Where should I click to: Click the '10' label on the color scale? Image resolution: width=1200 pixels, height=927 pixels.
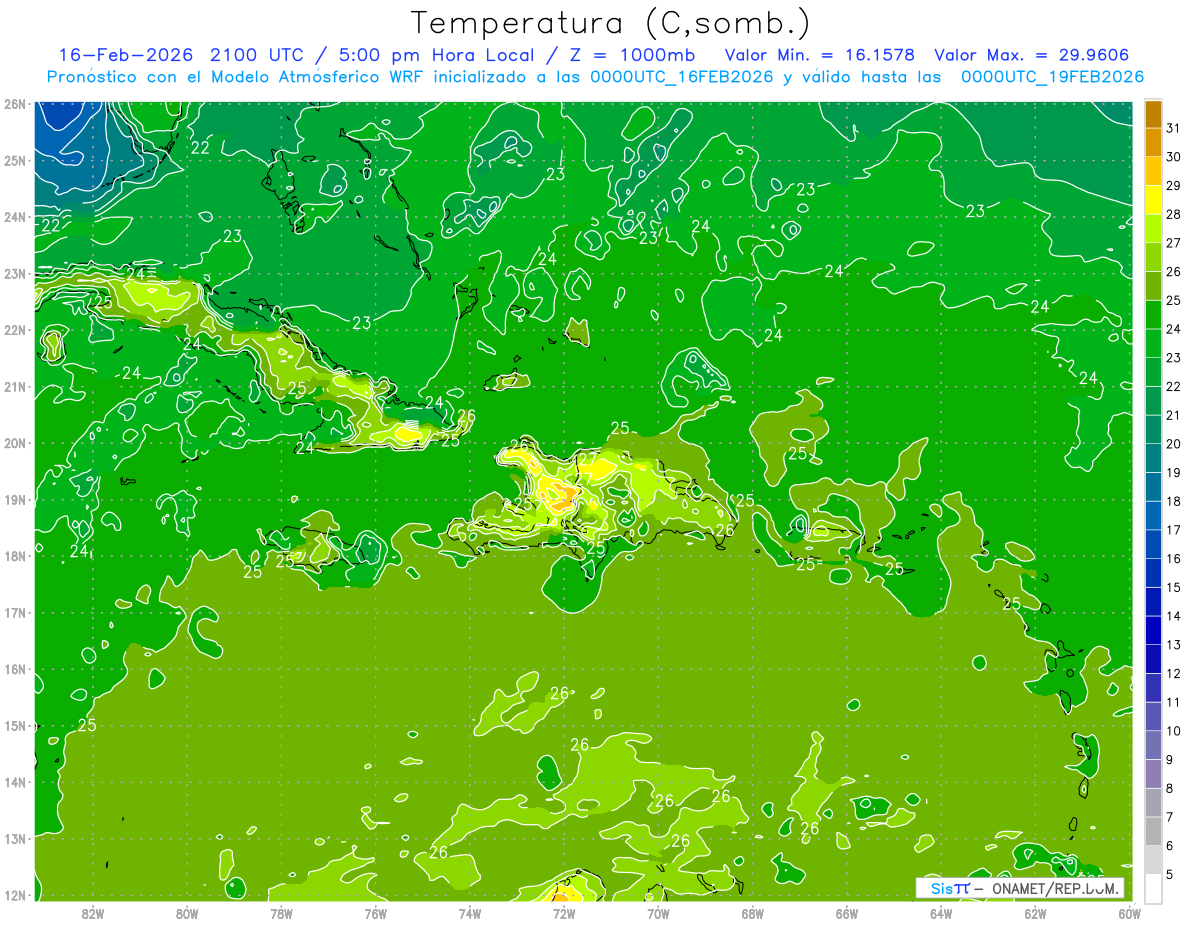1173,732
